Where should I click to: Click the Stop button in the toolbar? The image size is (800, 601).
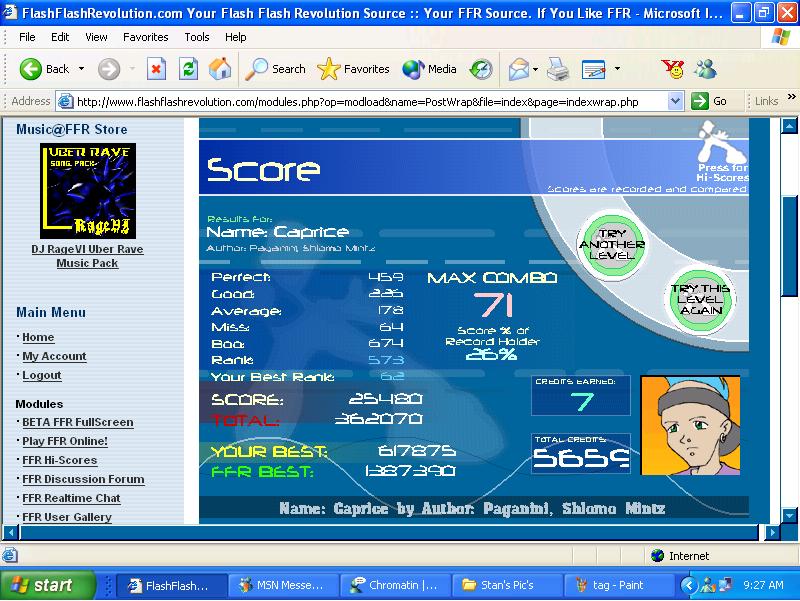click(156, 69)
